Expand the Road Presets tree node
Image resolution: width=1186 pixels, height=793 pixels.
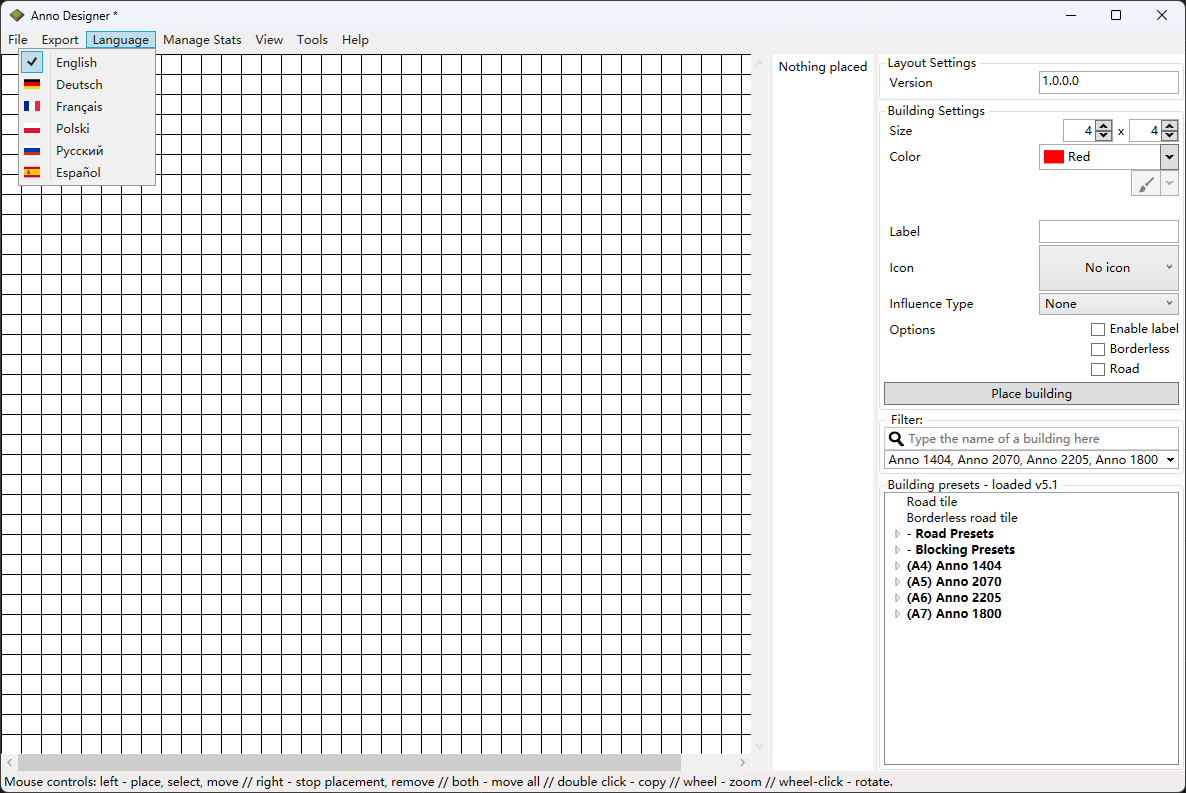[898, 534]
